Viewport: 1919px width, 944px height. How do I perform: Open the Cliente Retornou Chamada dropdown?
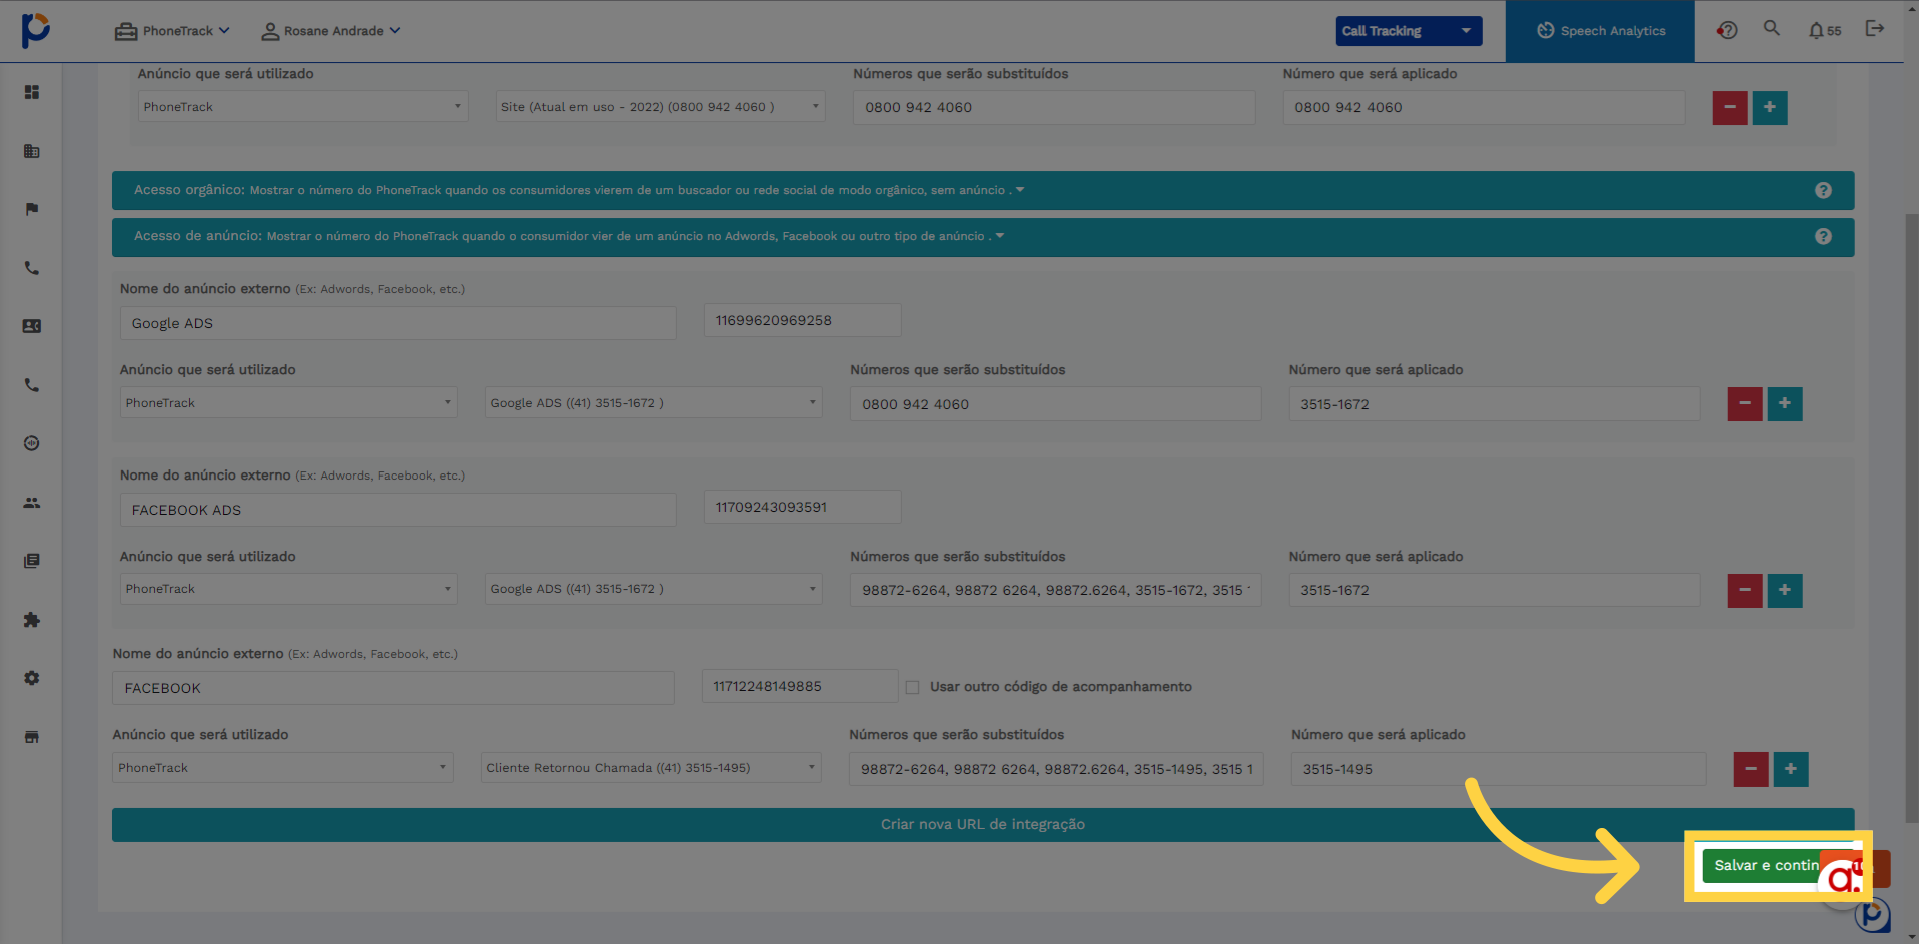(x=651, y=768)
